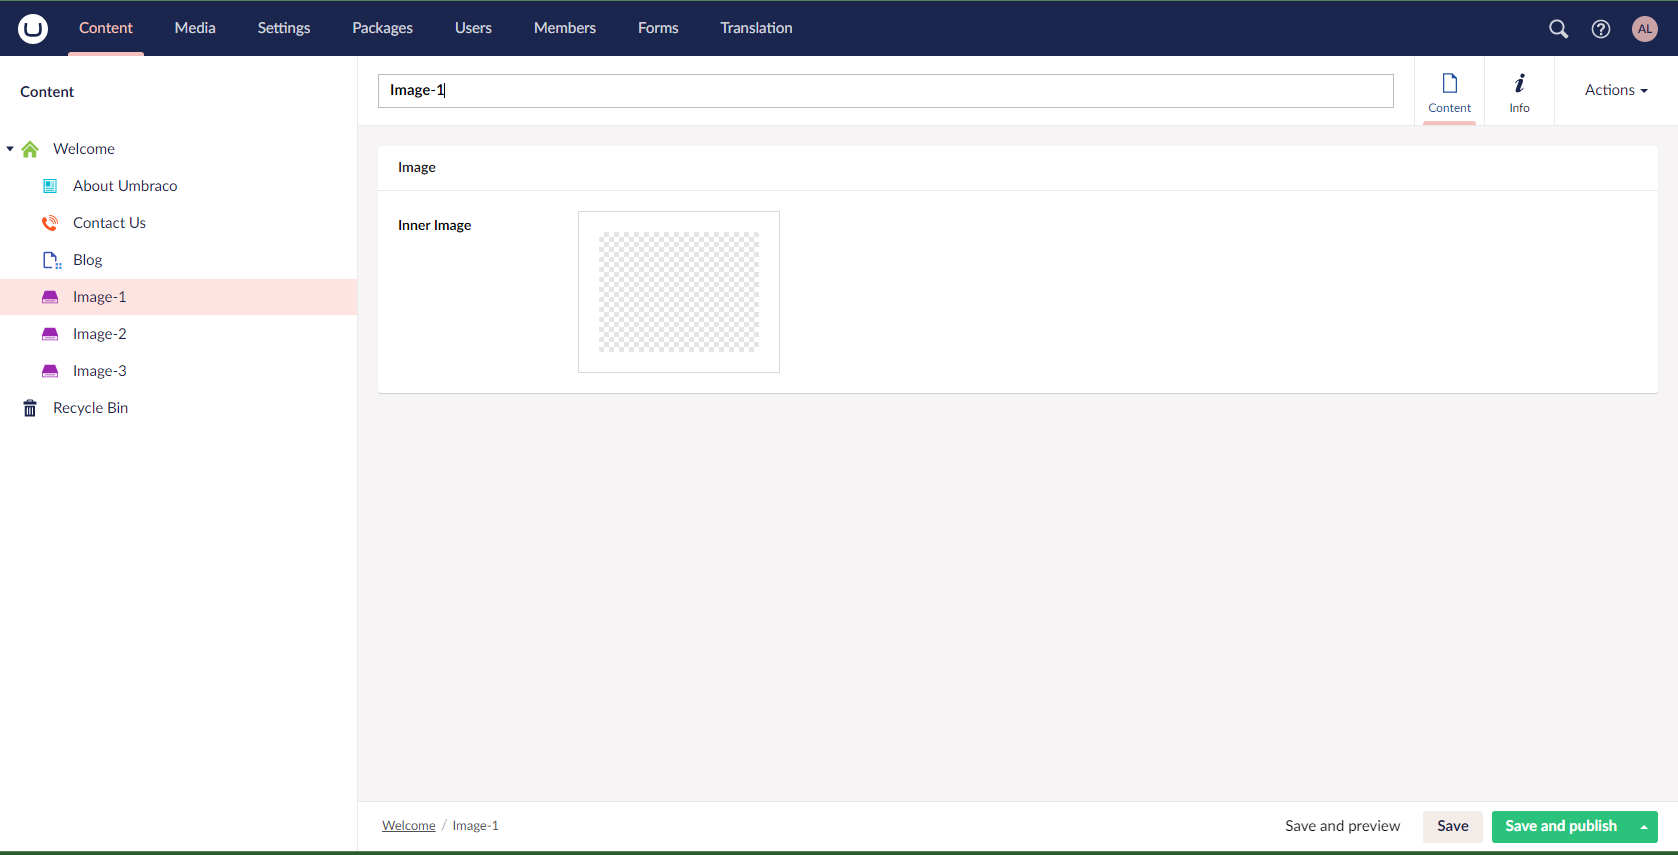Screen dimensions: 1678x855
Task: Expand the Save and publish arrow menu
Action: tap(1644, 827)
